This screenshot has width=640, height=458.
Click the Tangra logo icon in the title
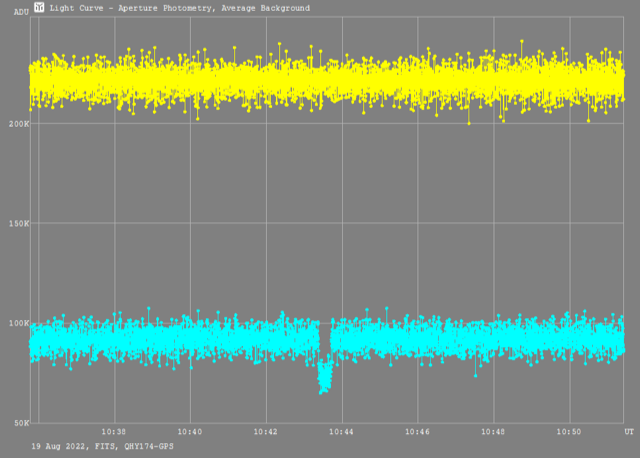pos(39,7)
